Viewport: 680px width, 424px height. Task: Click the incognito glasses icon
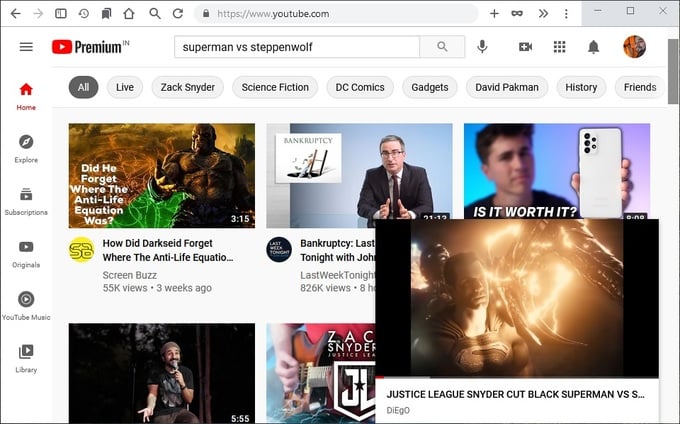pyautogui.click(x=517, y=14)
